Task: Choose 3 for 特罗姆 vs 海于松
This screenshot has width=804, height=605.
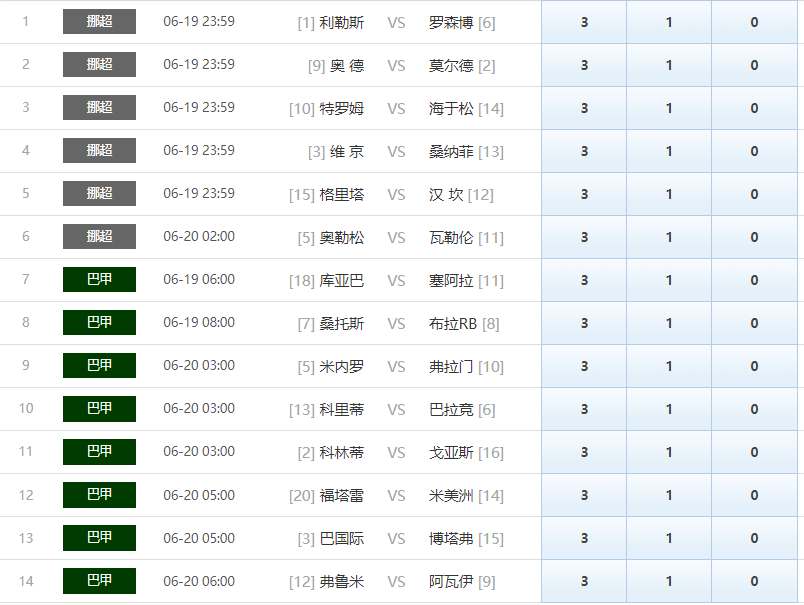Action: pyautogui.click(x=584, y=108)
